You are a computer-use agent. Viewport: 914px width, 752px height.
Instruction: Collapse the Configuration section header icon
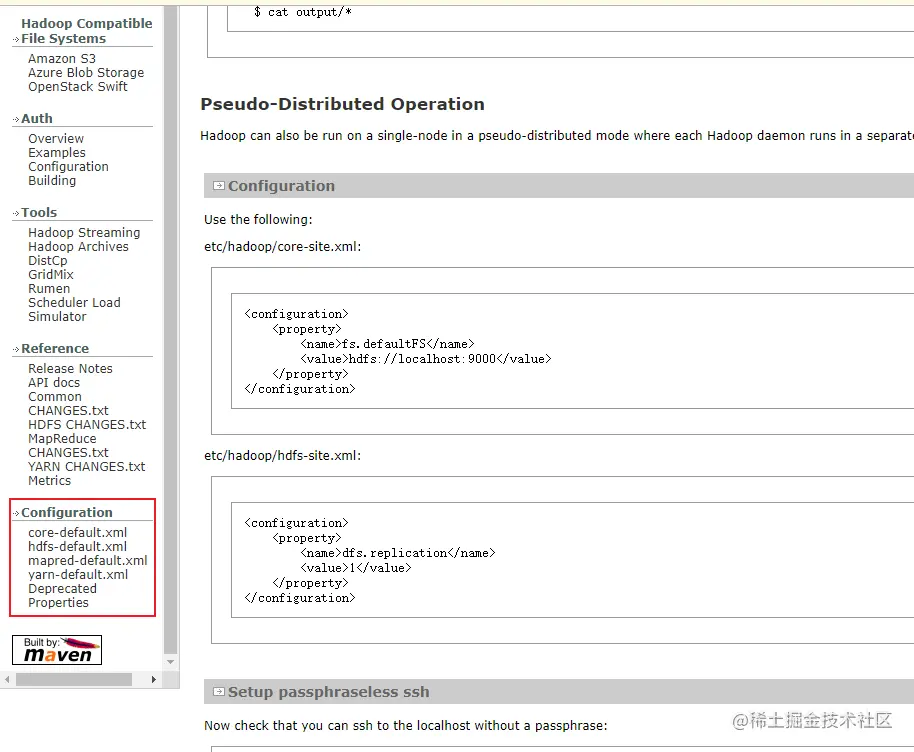click(x=219, y=186)
